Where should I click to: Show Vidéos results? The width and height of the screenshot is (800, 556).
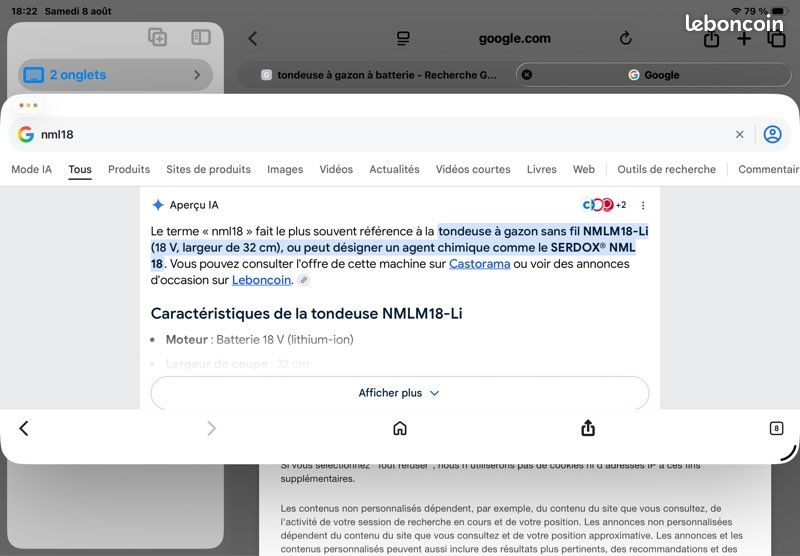pyautogui.click(x=336, y=169)
